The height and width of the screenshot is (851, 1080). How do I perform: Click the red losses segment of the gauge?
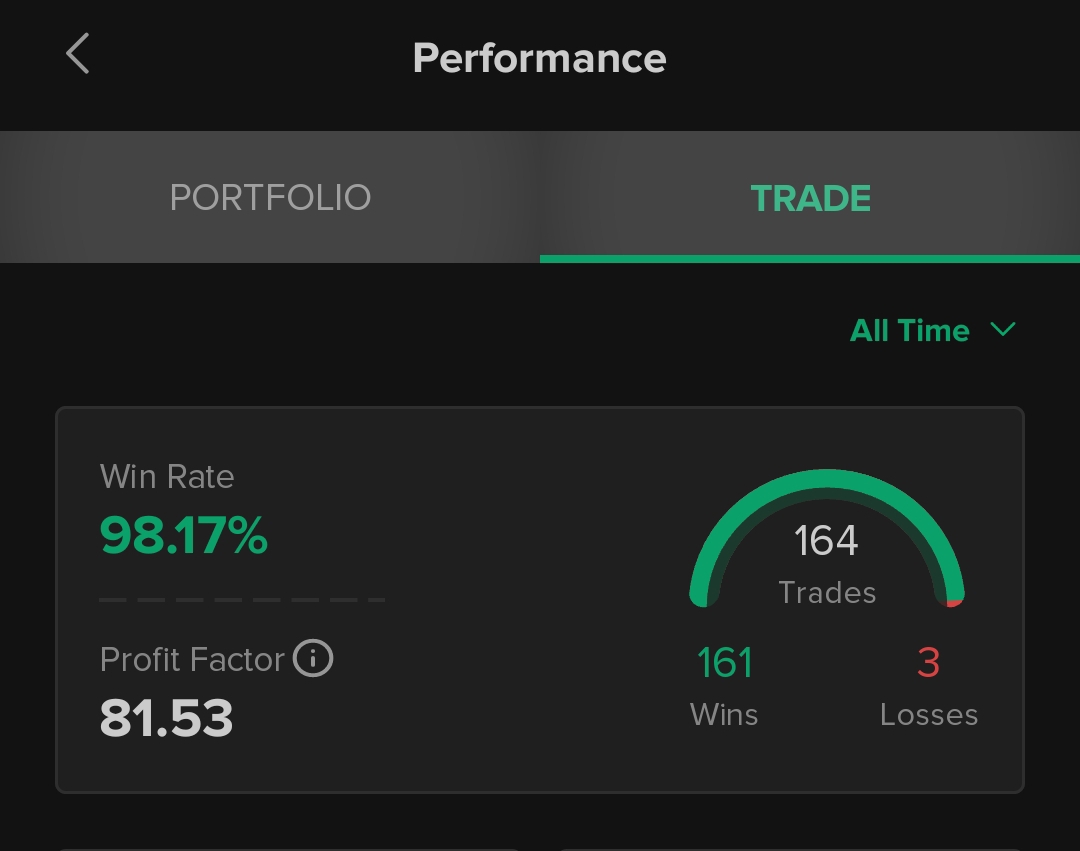point(955,602)
